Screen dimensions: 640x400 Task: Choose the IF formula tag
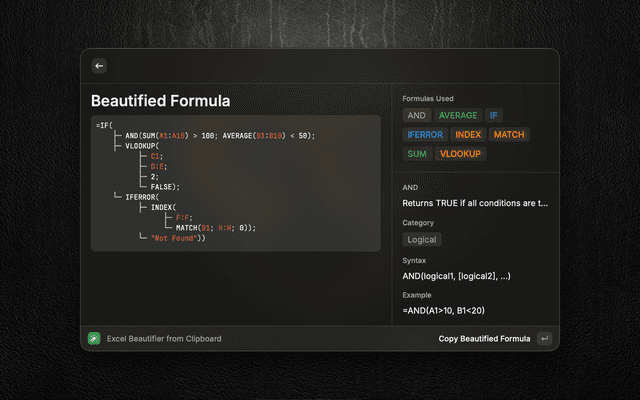click(x=494, y=115)
